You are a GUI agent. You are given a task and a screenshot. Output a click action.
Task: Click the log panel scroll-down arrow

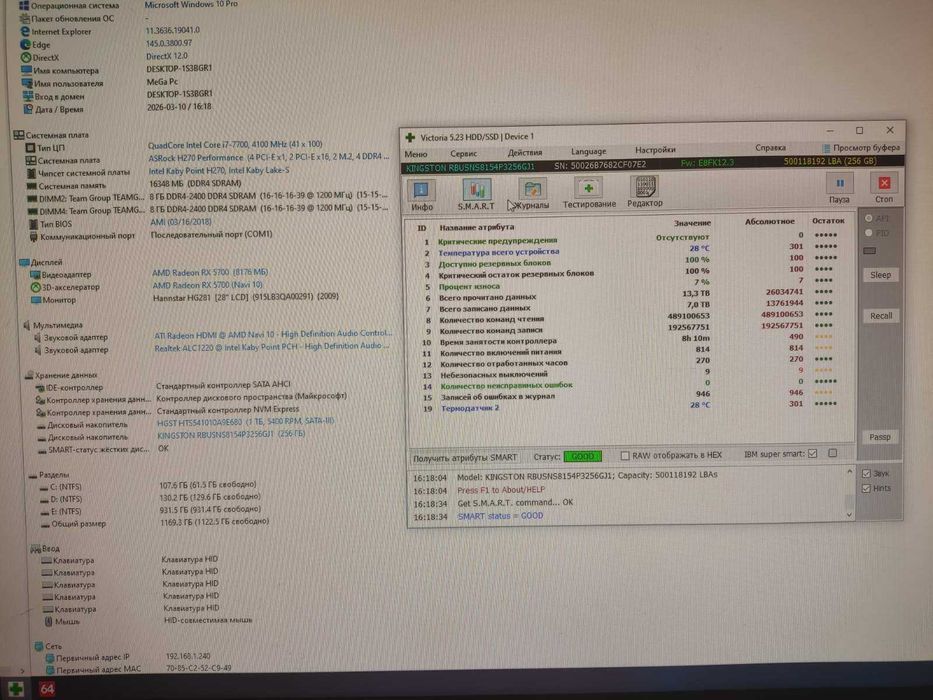point(849,515)
